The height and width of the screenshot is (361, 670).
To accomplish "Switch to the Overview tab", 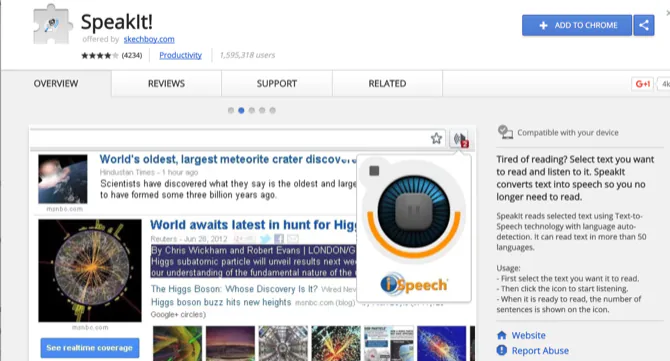I will 56,84.
